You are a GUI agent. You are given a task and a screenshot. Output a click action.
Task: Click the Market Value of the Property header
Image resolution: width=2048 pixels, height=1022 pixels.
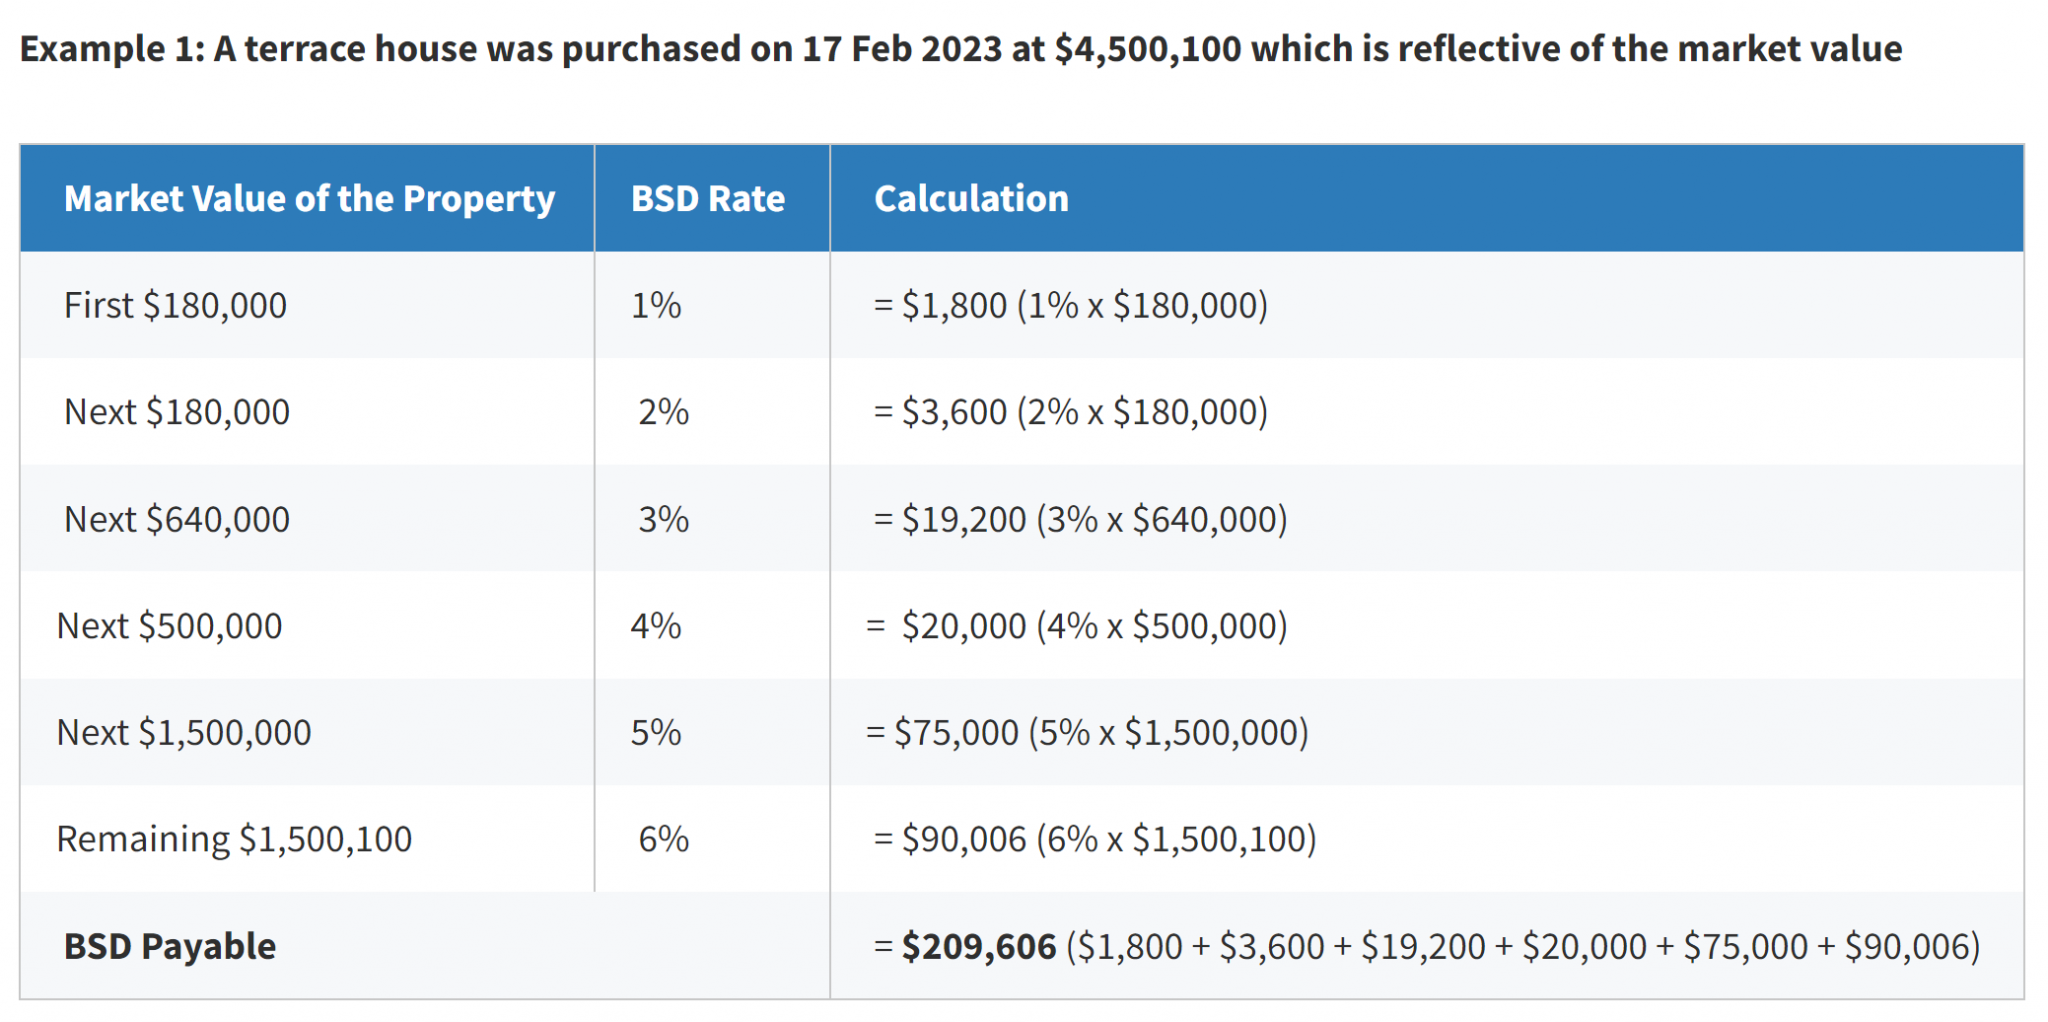click(309, 199)
